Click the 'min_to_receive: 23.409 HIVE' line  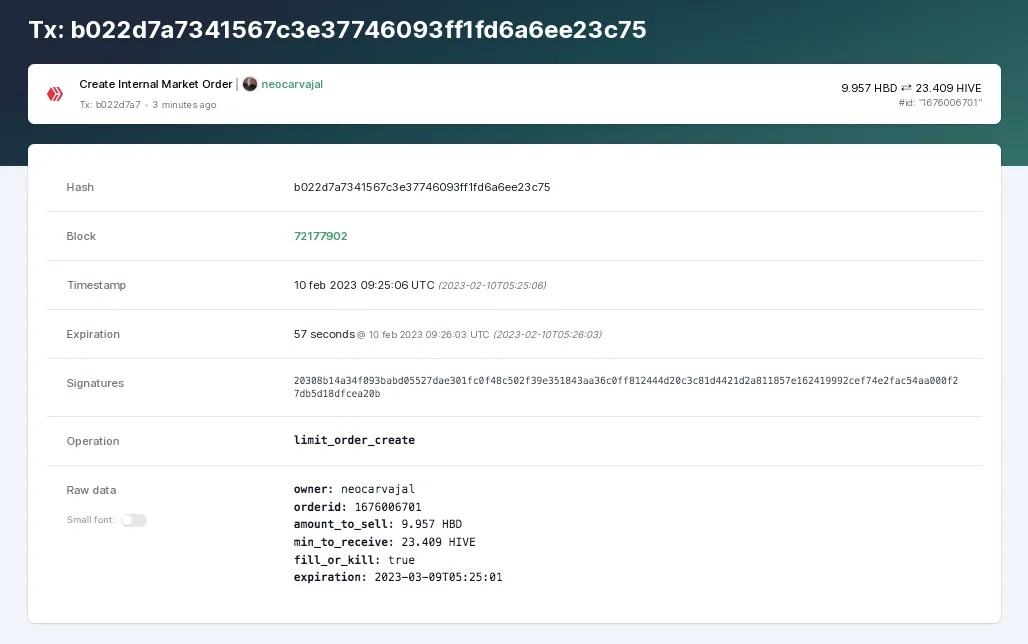384,542
